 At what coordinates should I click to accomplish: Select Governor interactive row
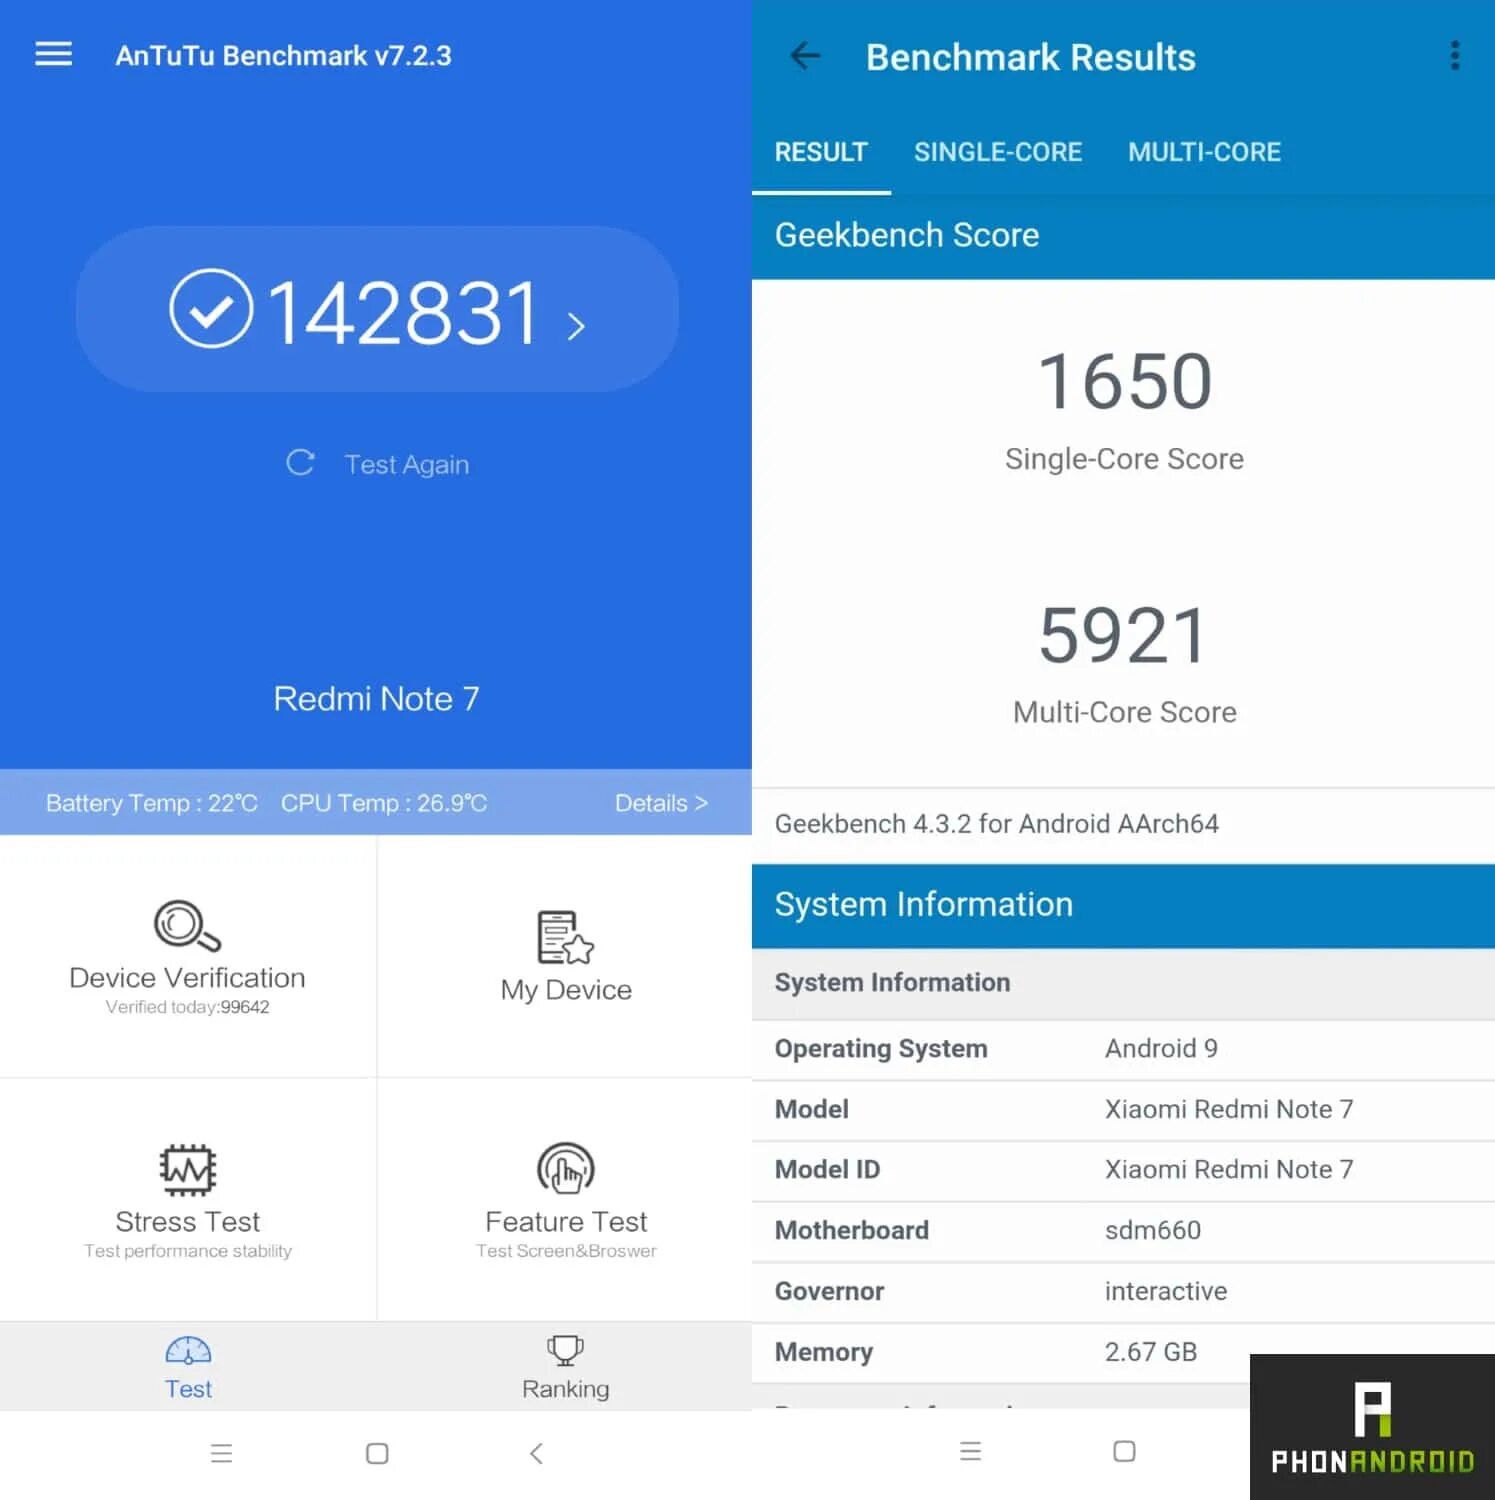tap(1123, 1292)
